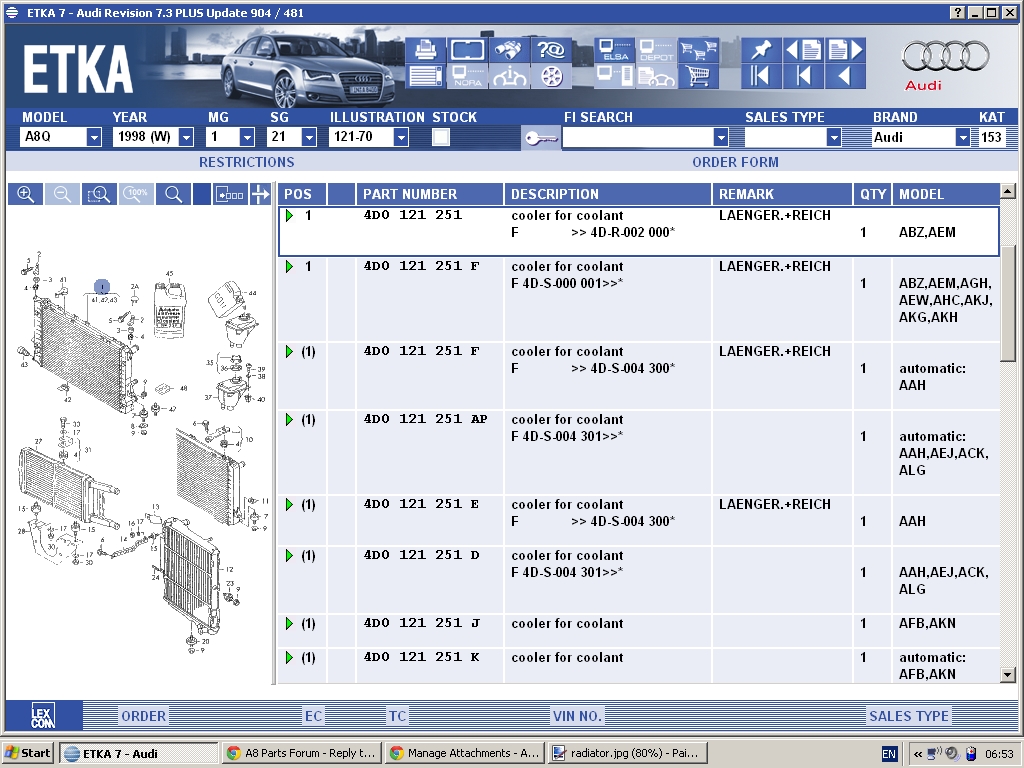
Task: Click the EC button in bottom bar
Action: click(313, 716)
